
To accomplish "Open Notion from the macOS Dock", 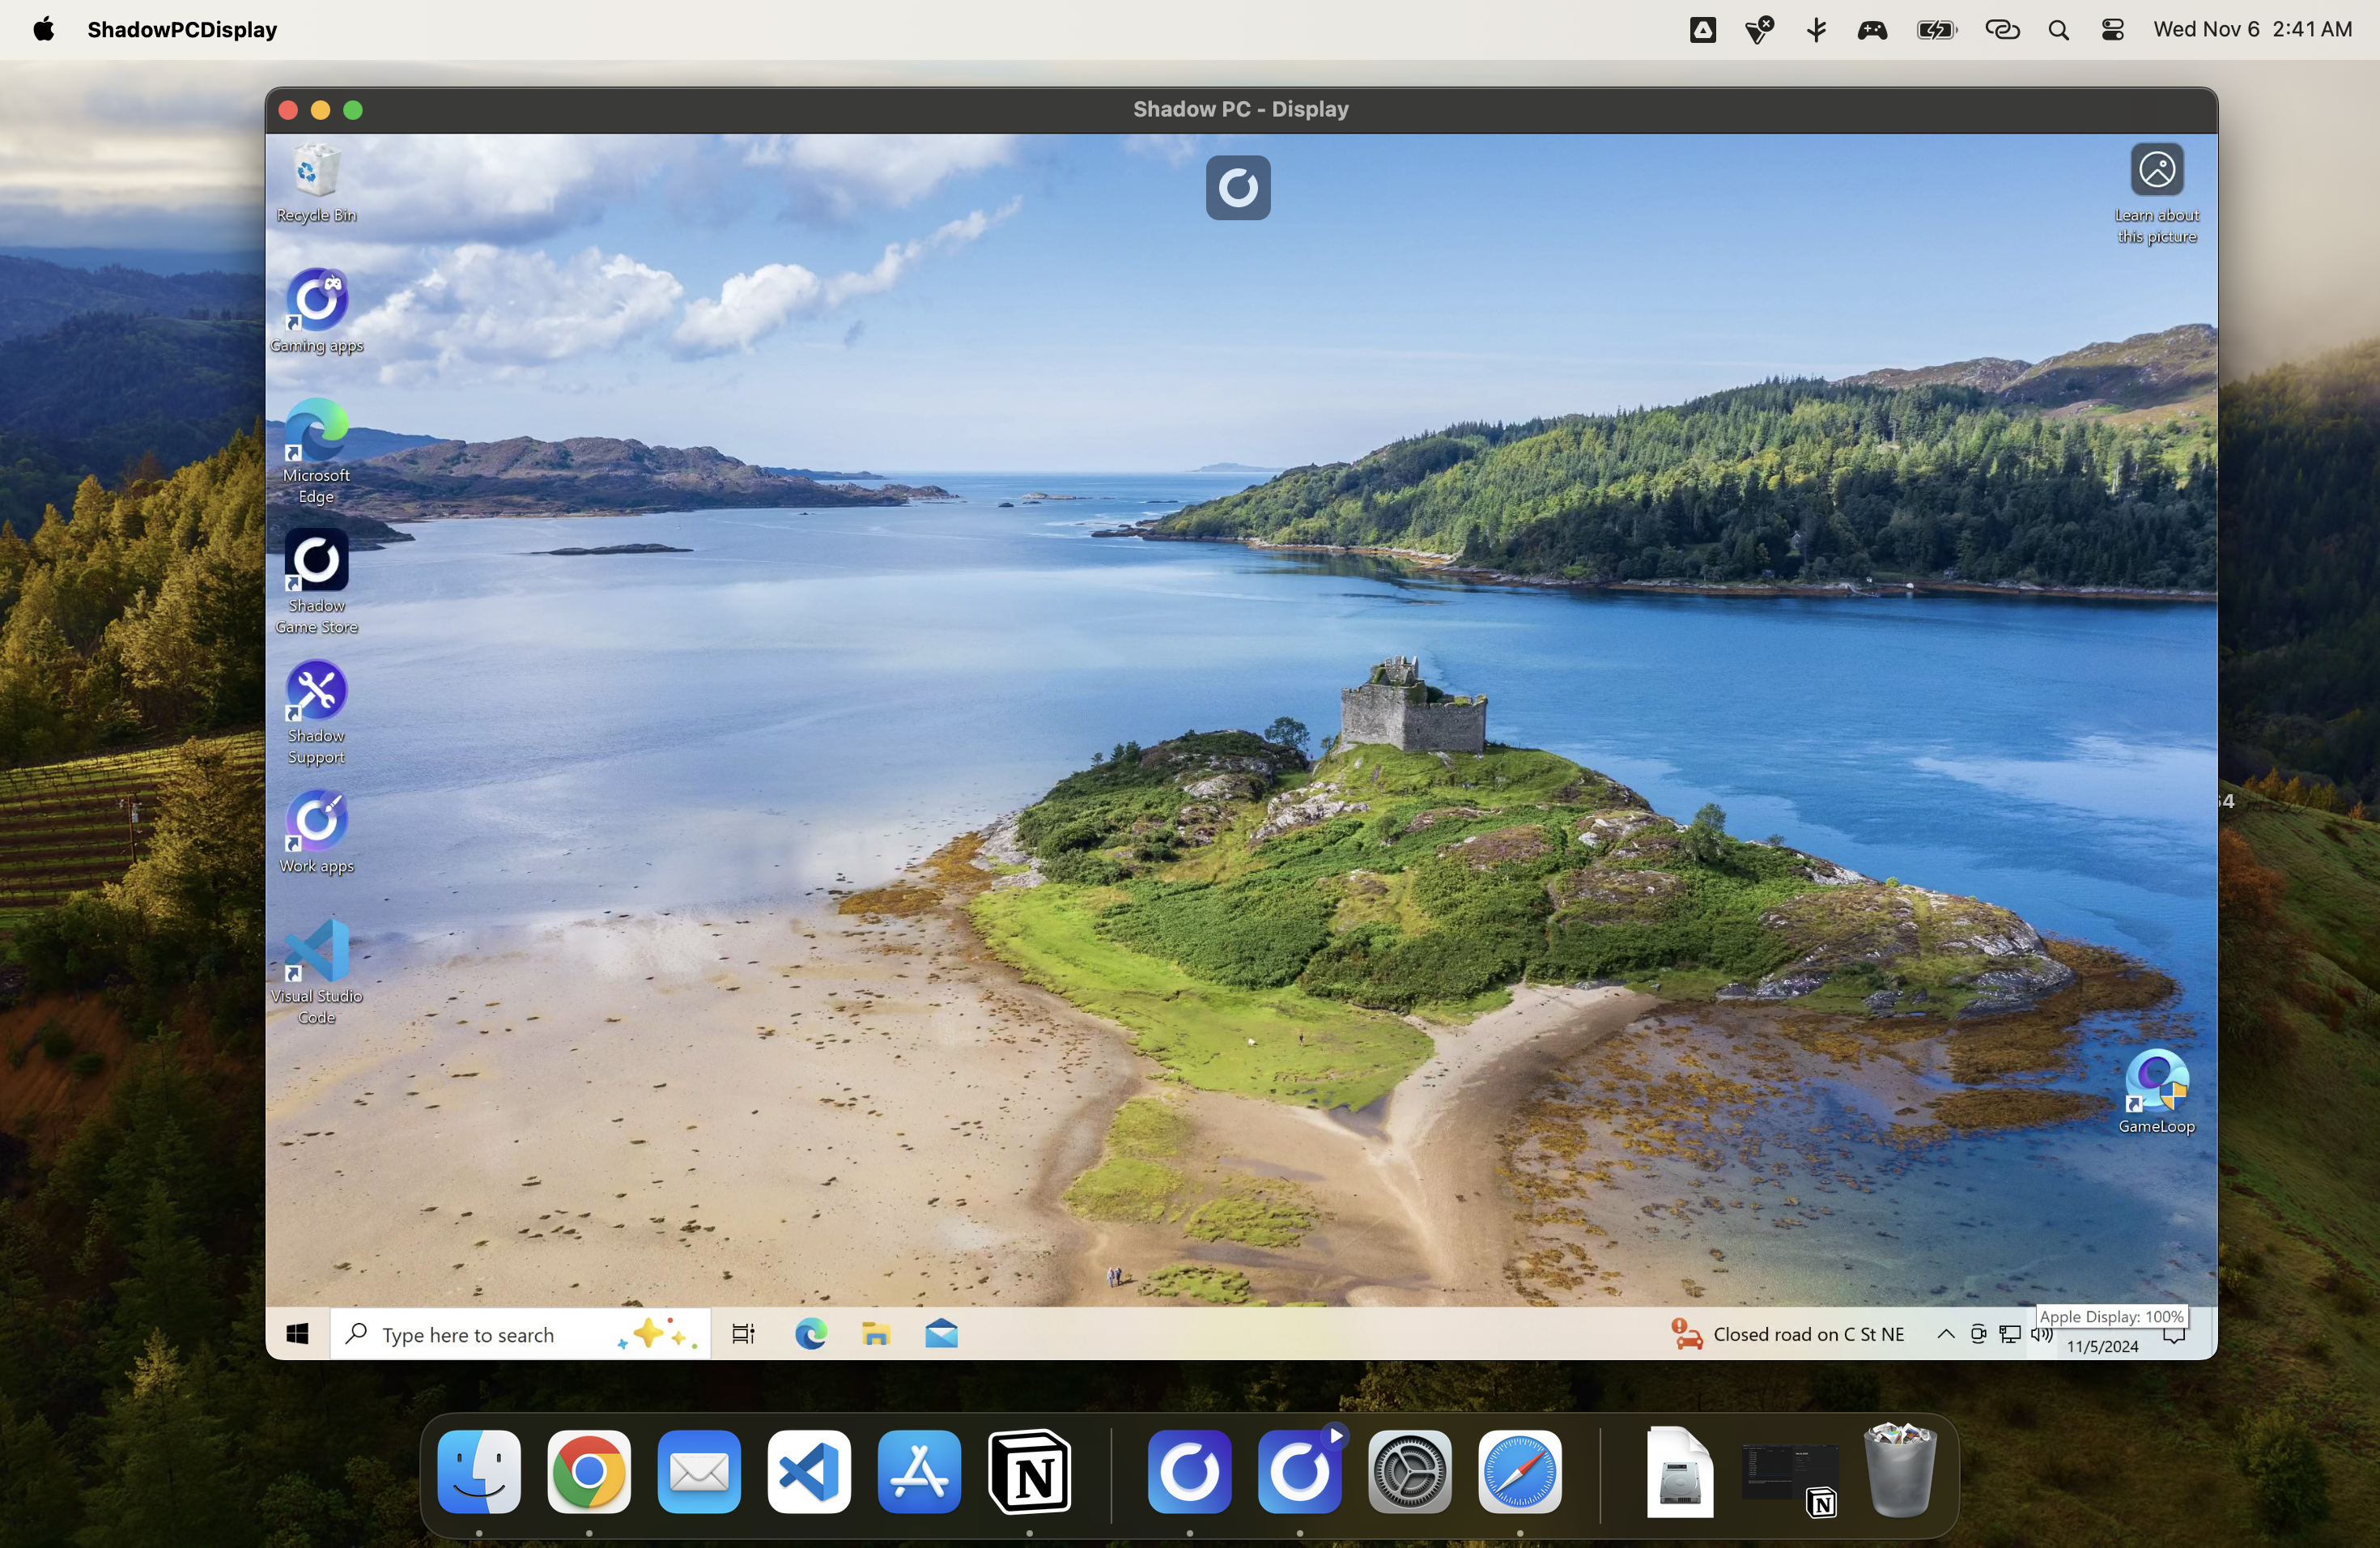I will (x=1030, y=1471).
